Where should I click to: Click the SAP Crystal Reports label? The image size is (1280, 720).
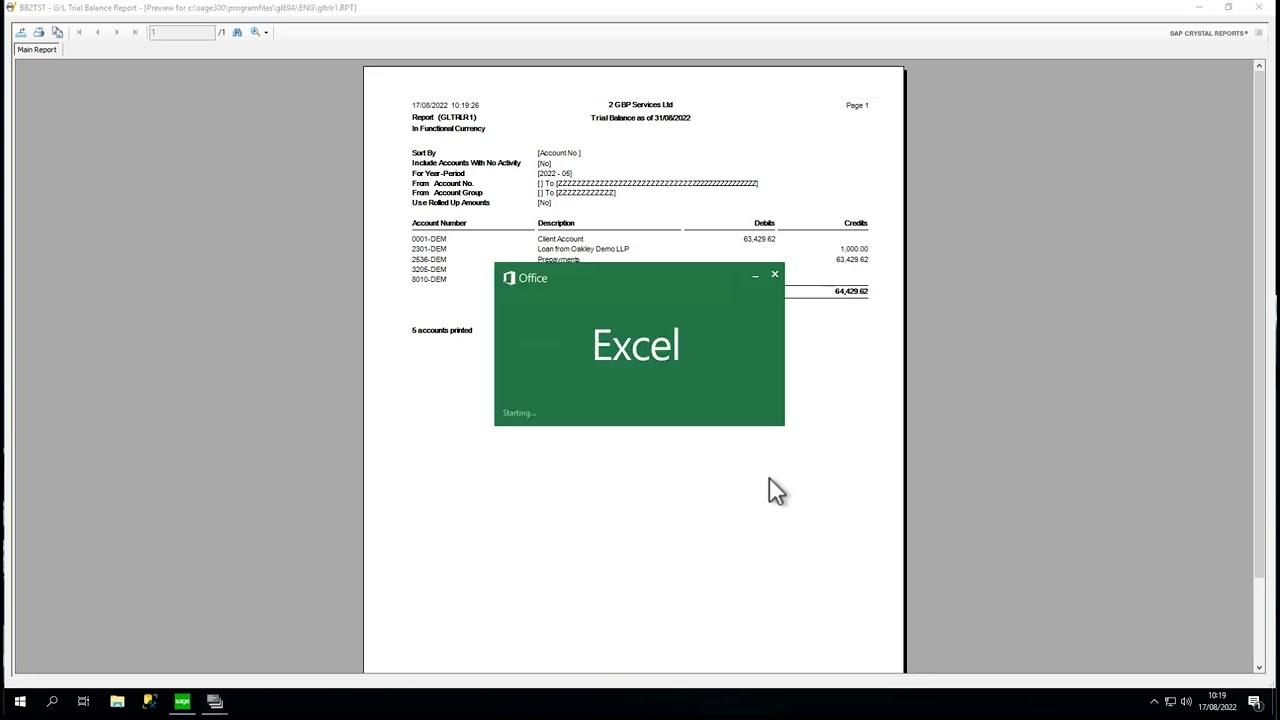point(1208,33)
